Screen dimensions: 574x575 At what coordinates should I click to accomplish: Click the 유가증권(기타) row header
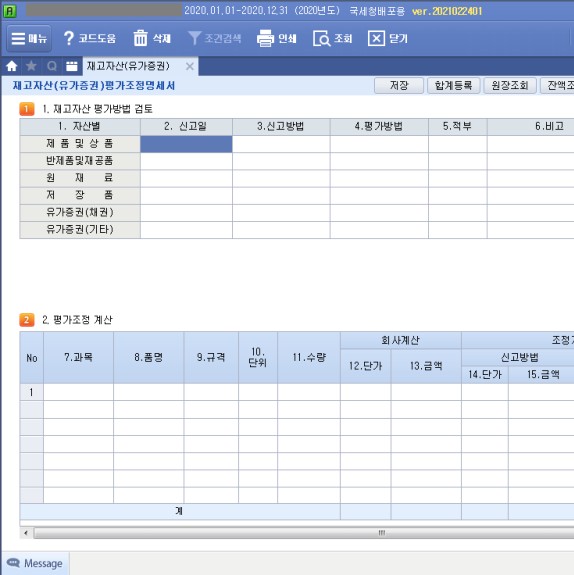[x=80, y=230]
